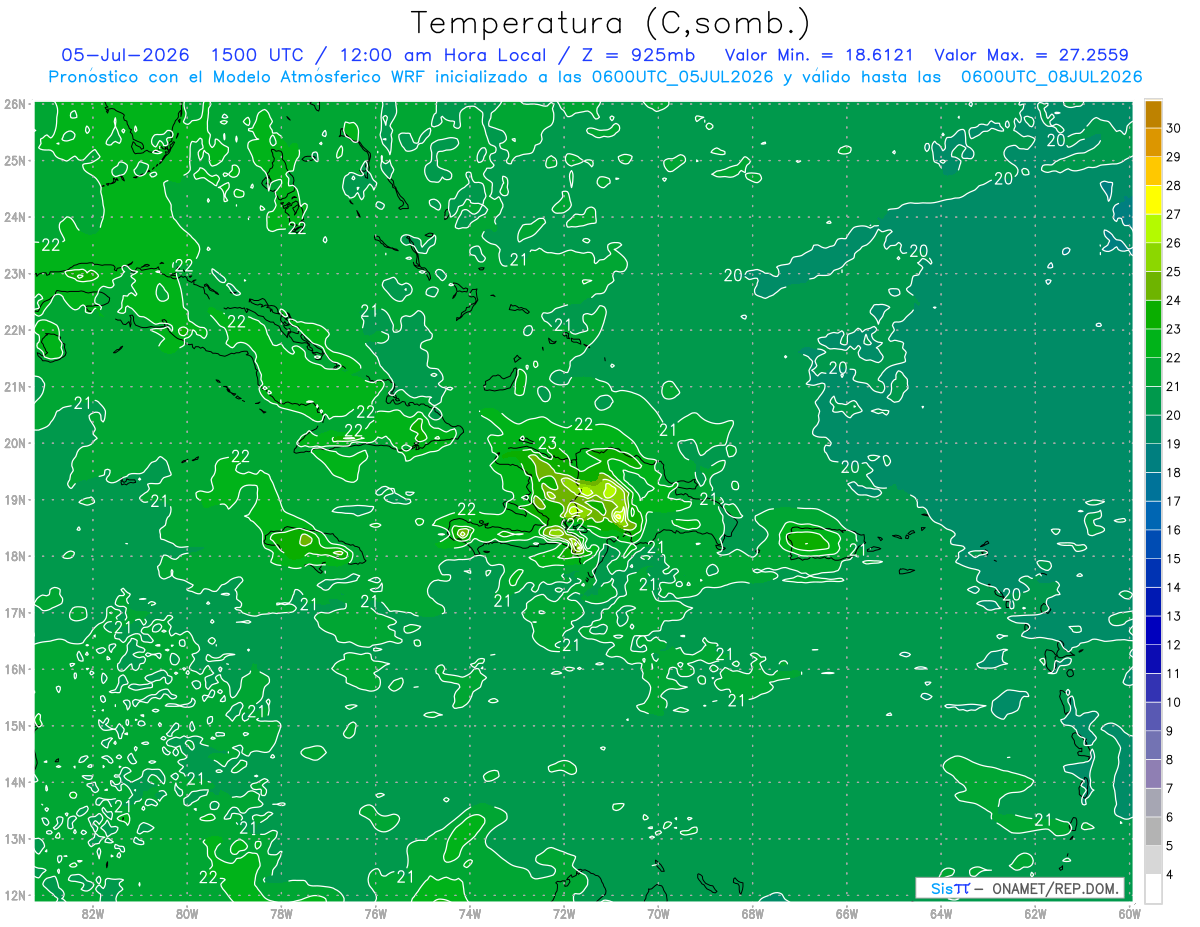Image resolution: width=1200 pixels, height=927 pixels.
Task: Click longitude label "60W"
Action: coord(1129,913)
